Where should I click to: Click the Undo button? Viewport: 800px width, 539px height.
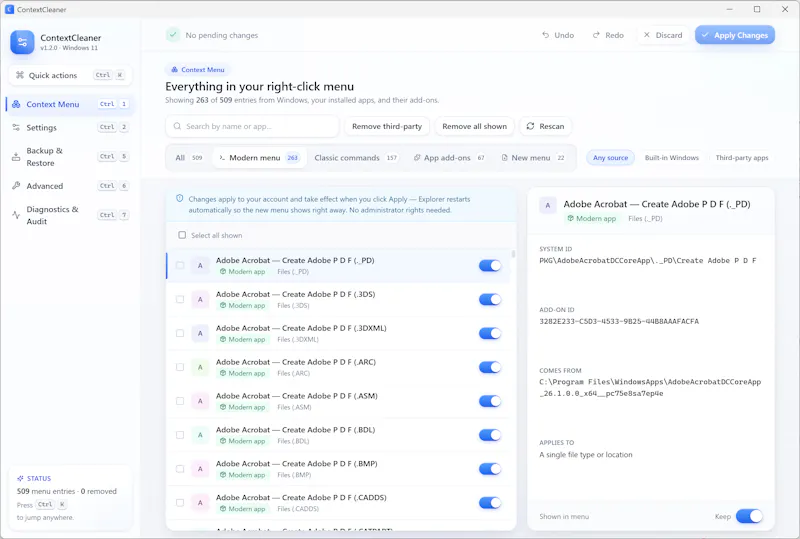[x=558, y=35]
